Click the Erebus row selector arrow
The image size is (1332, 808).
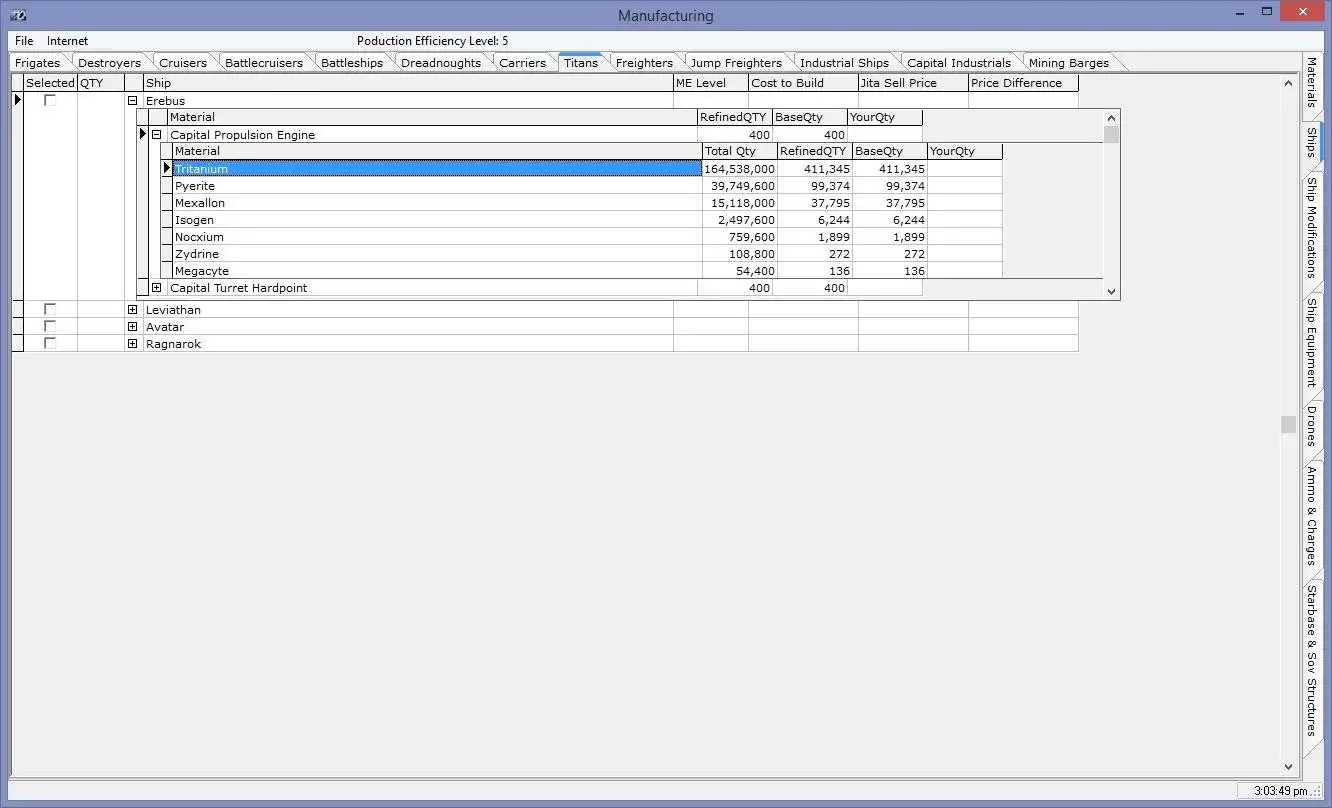(18, 100)
